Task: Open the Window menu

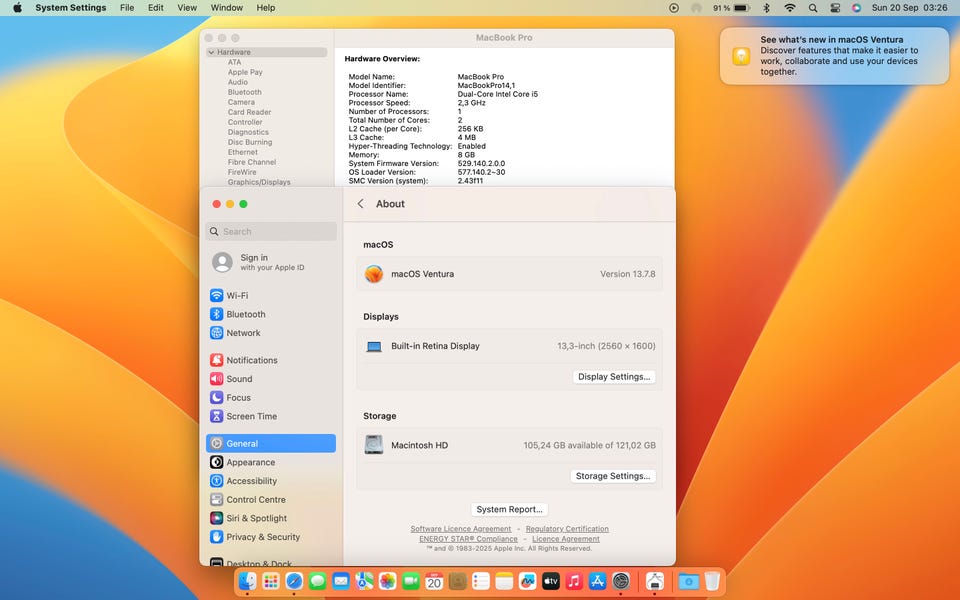Action: pyautogui.click(x=227, y=8)
